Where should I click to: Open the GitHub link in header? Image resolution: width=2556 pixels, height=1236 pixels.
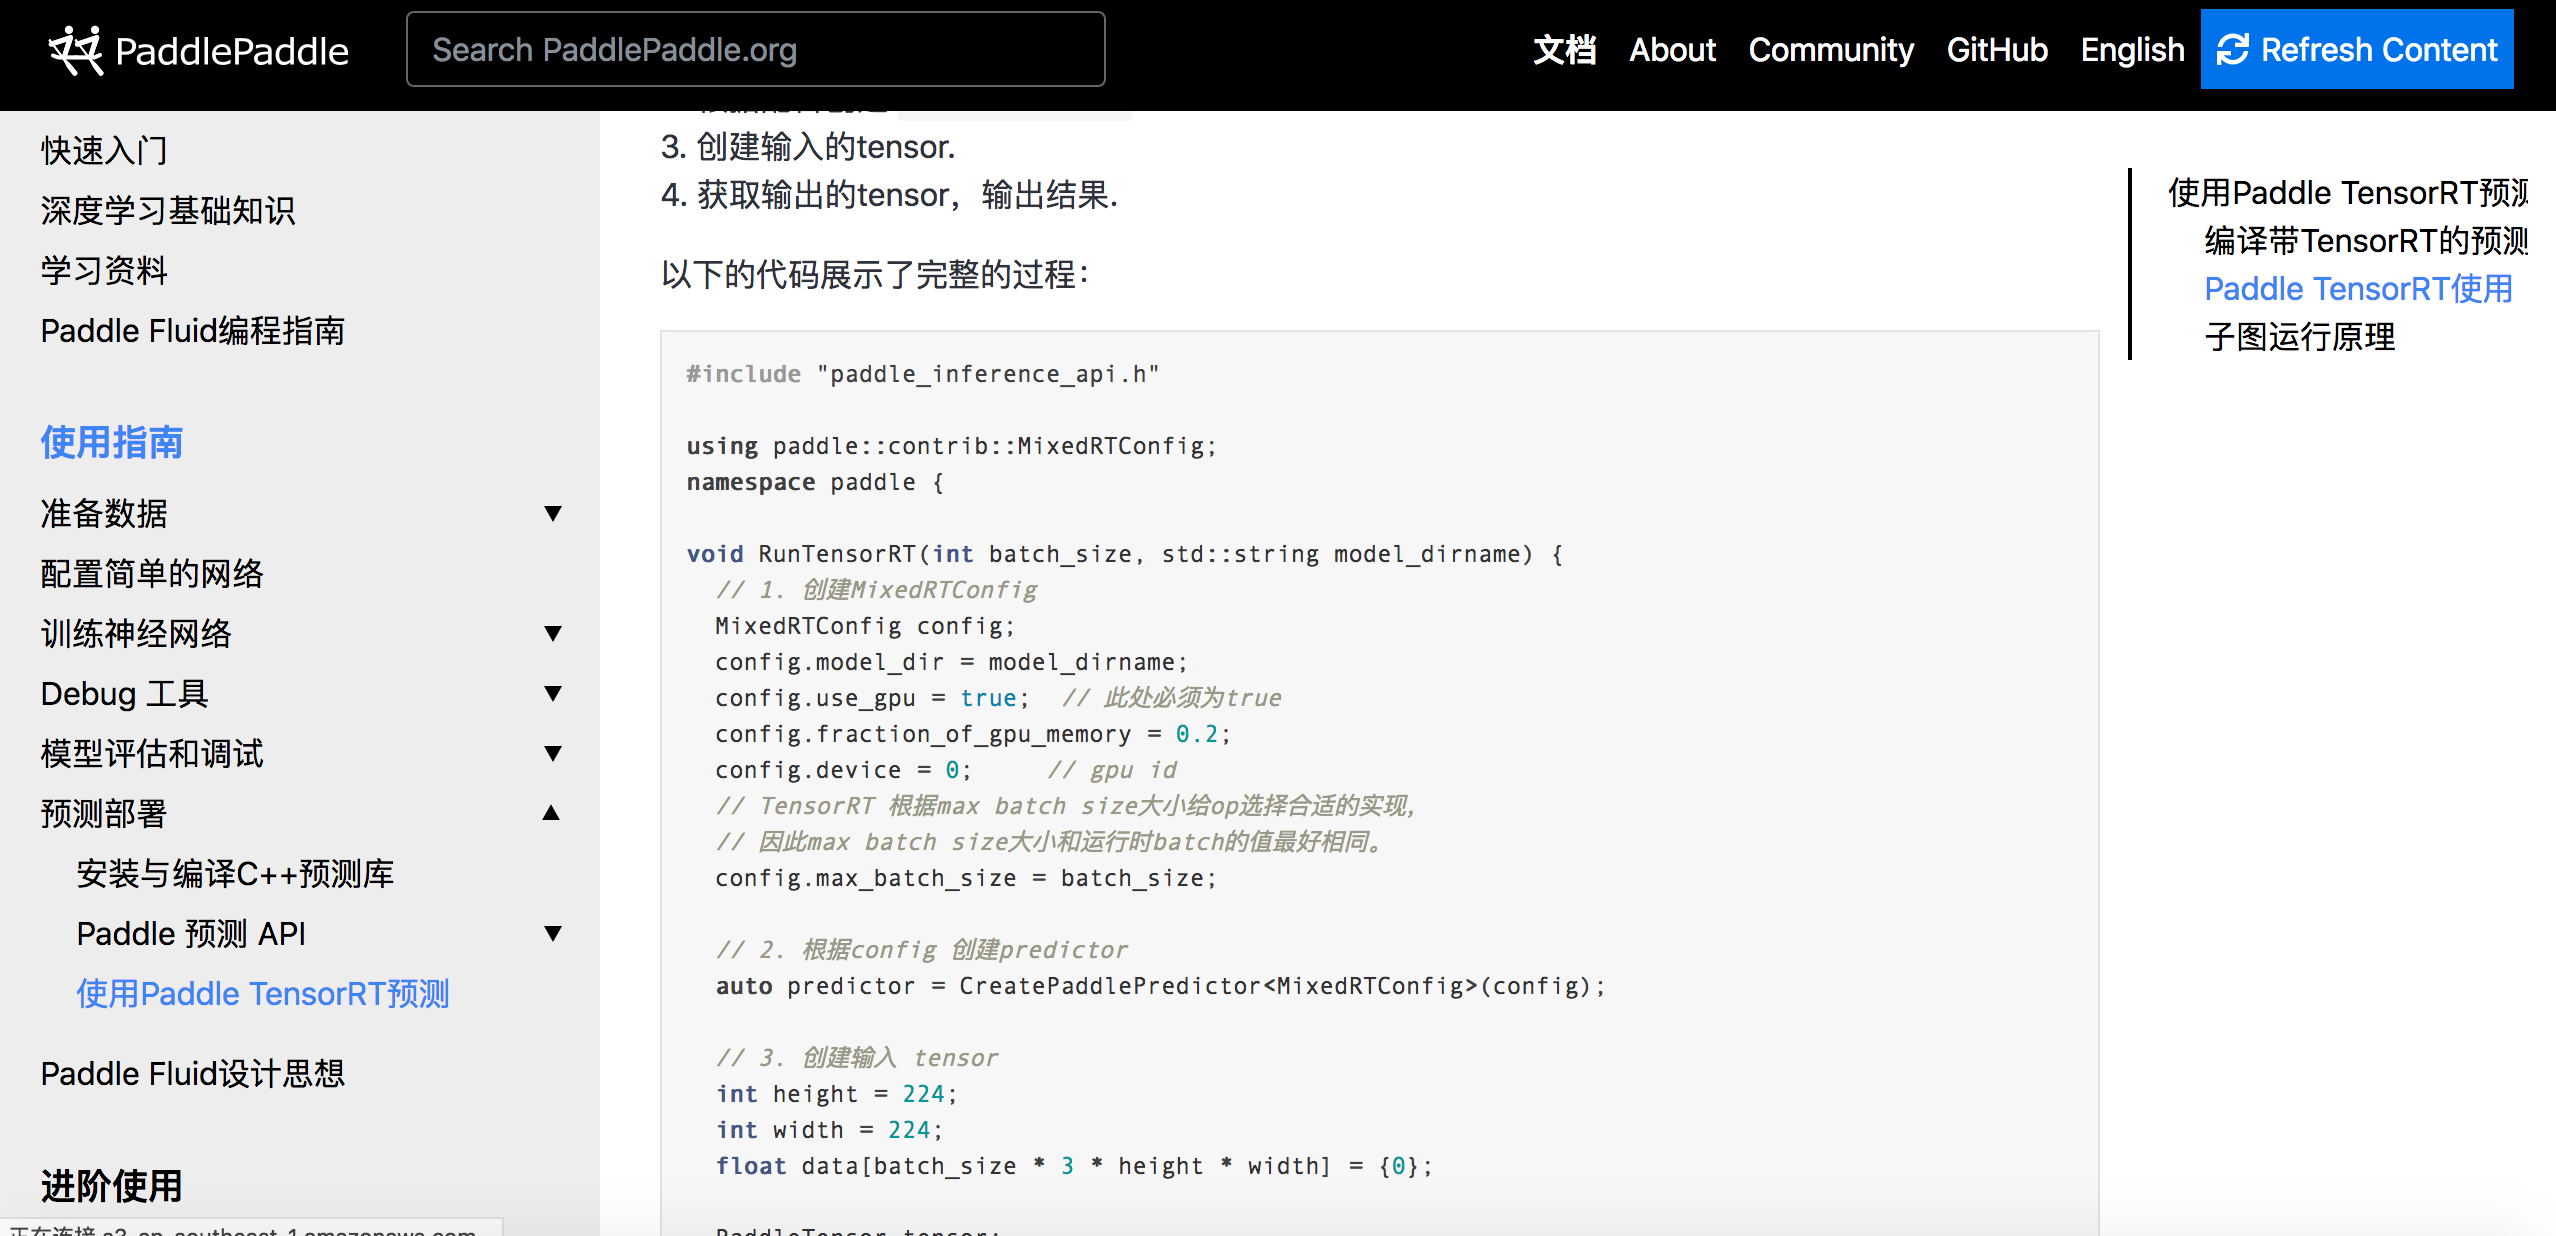point(1996,50)
